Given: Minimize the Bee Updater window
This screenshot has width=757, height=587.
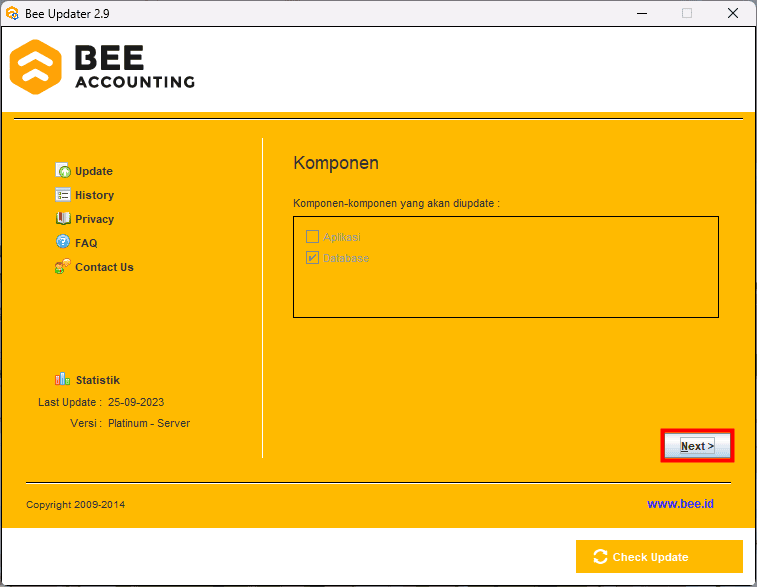Looking at the screenshot, I should 642,14.
